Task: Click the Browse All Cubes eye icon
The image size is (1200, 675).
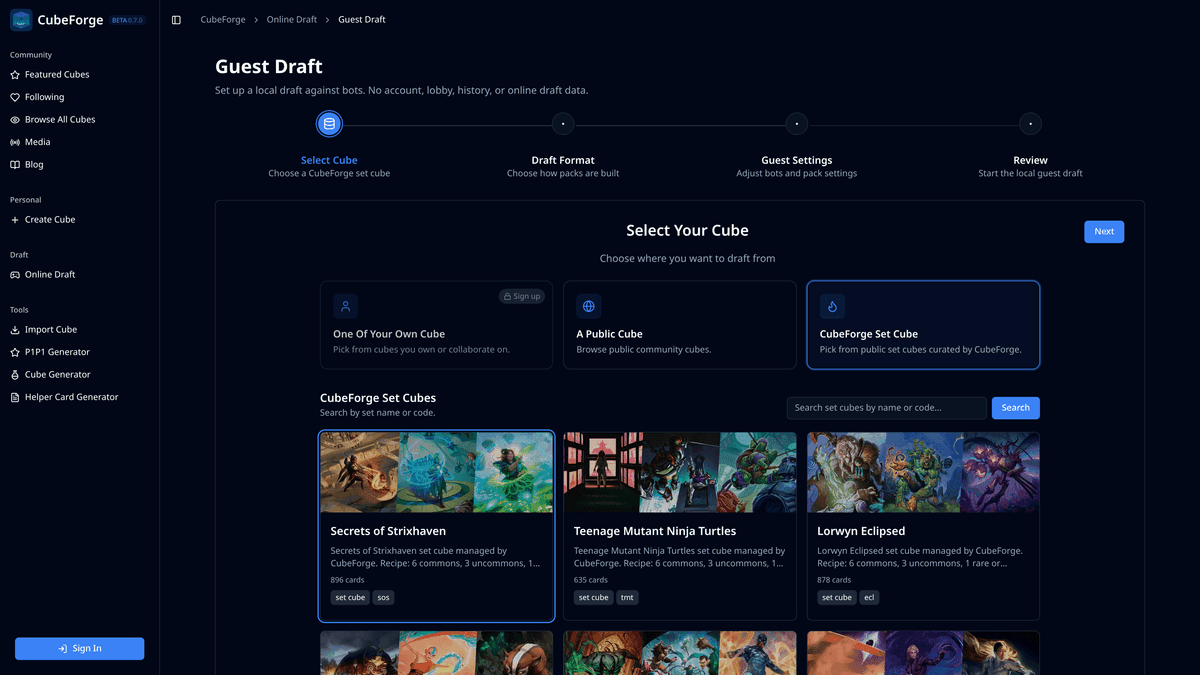Action: [15, 120]
